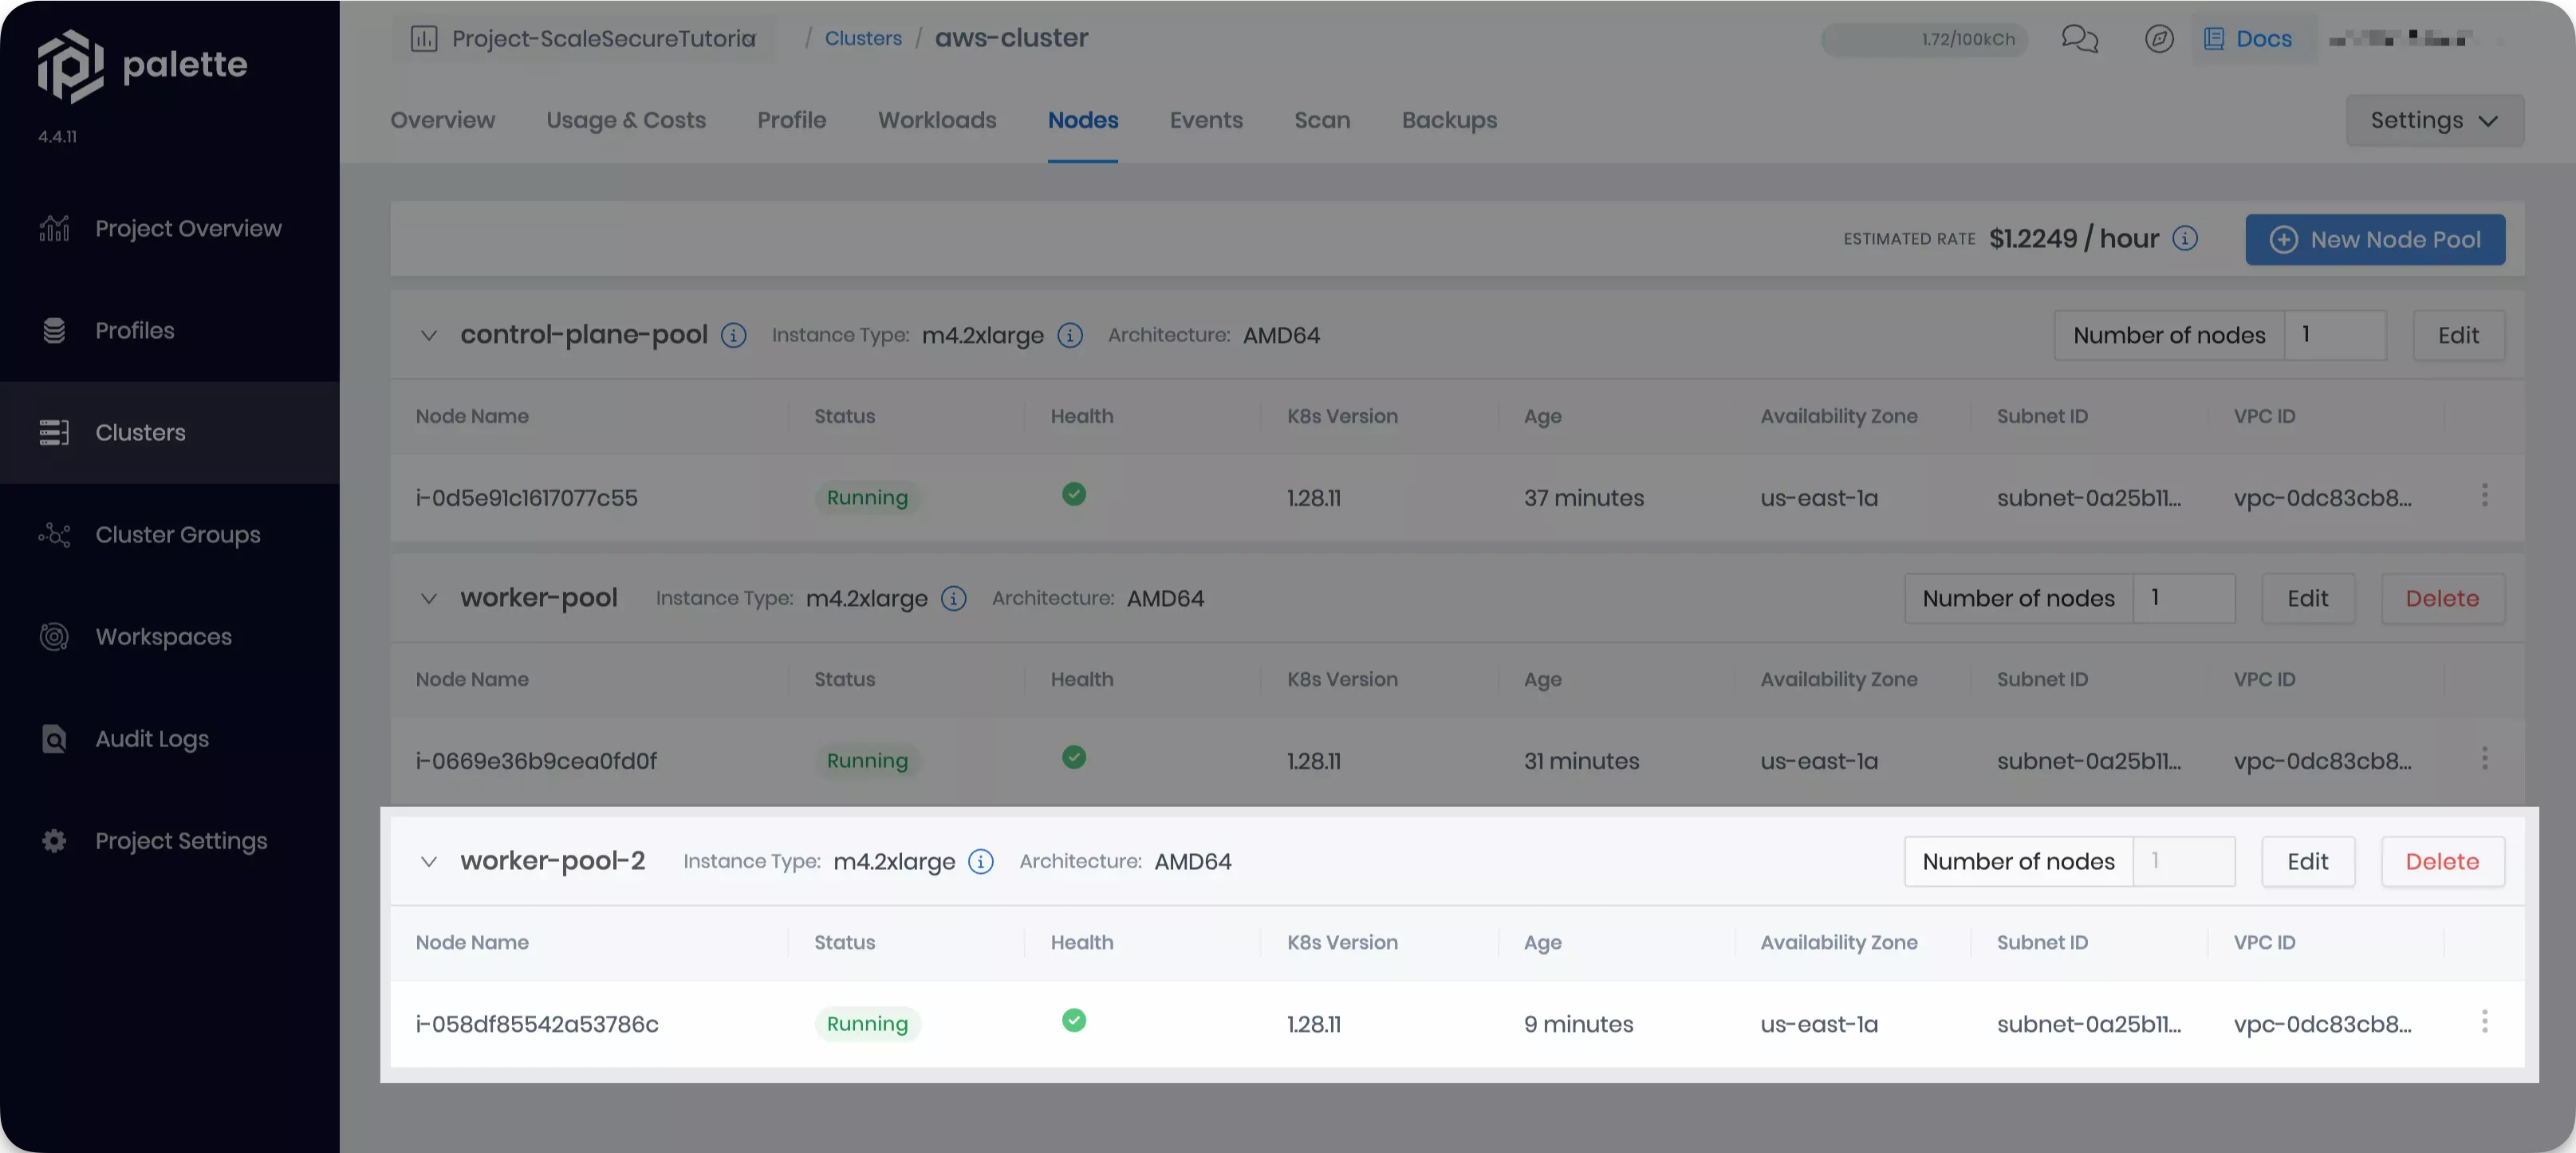
Task: Click the compass guide icon
Action: point(2159,39)
